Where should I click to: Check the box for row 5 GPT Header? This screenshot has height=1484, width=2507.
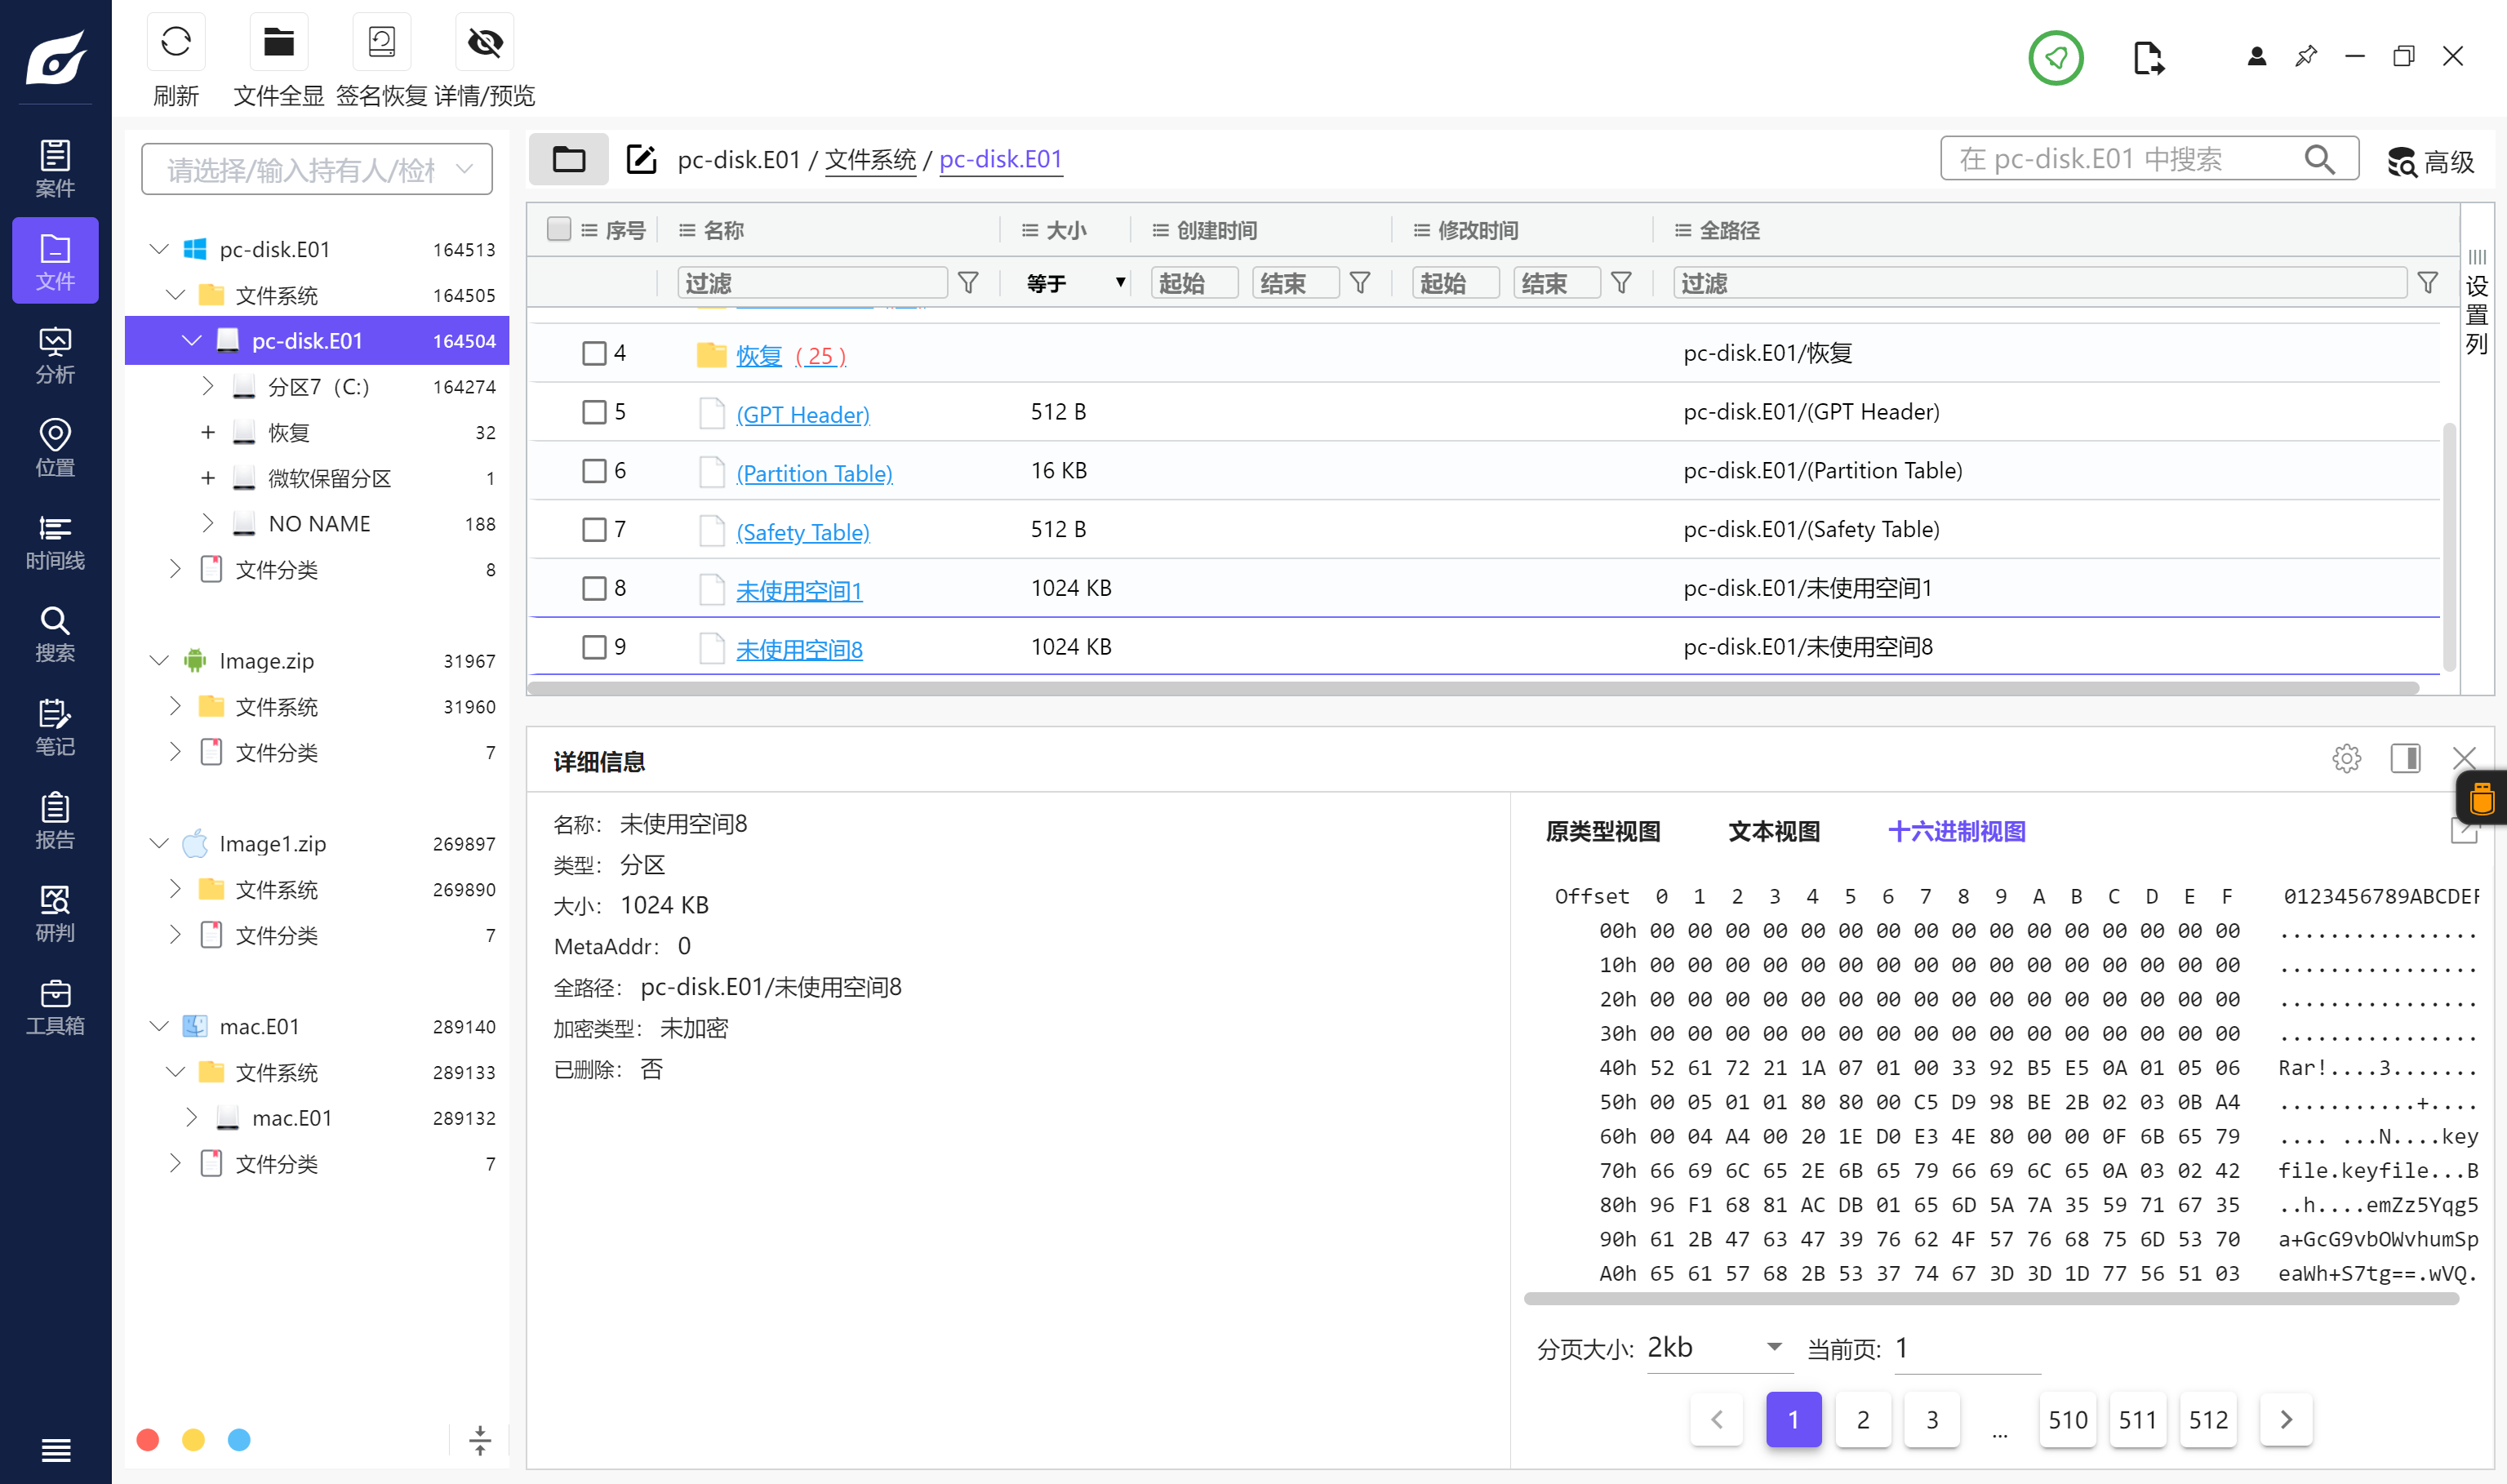pos(594,412)
